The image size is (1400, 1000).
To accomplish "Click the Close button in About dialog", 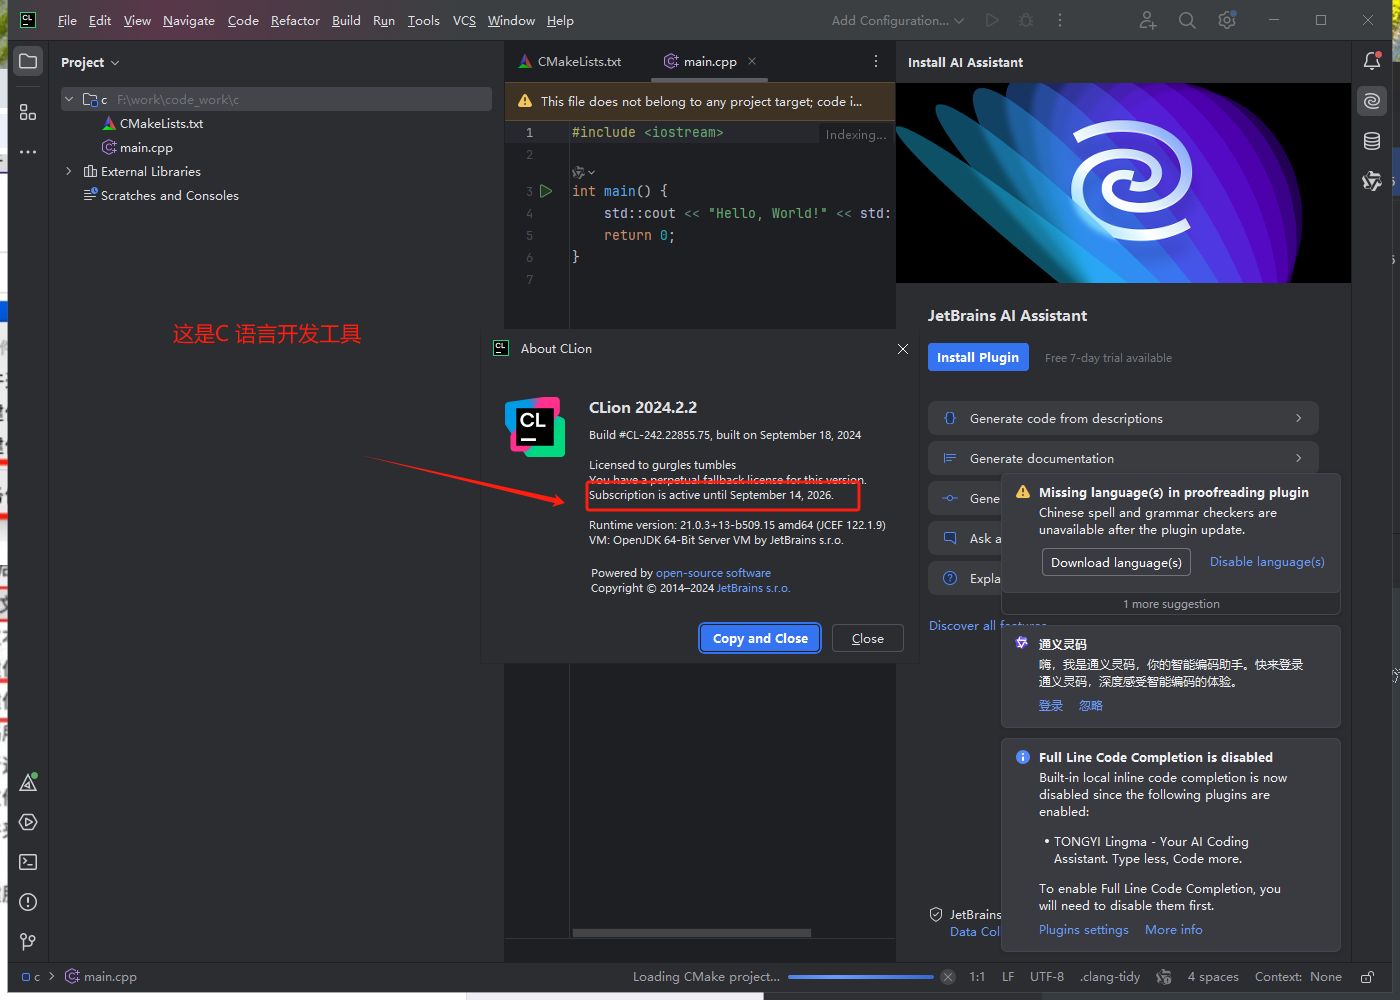I will pyautogui.click(x=867, y=638).
